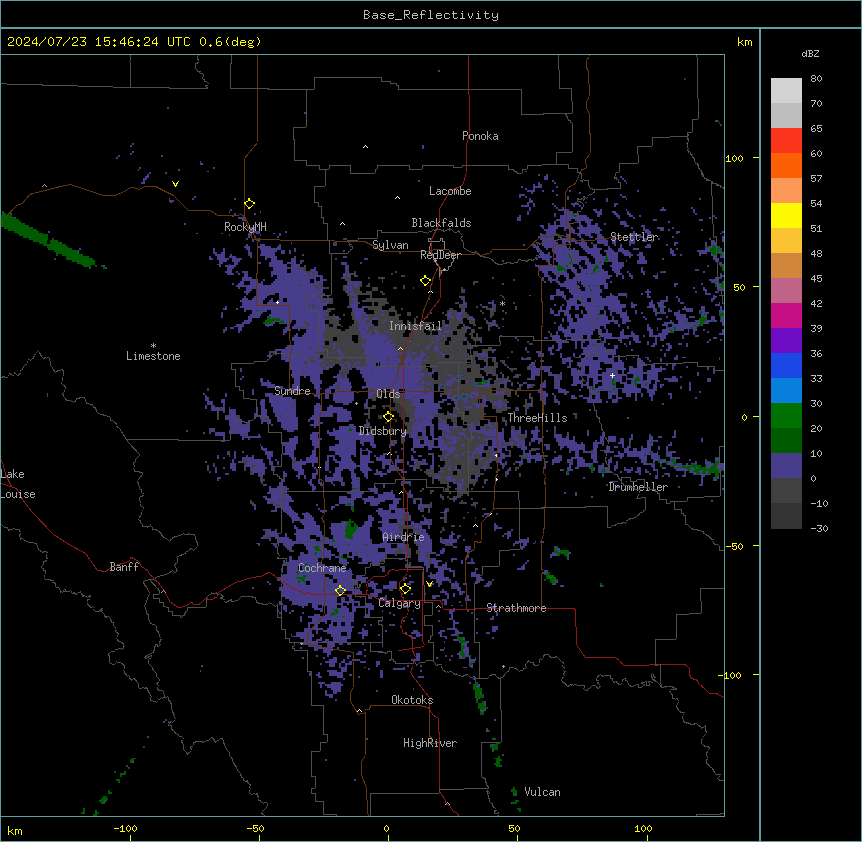Click the Calgary city label

point(400,603)
